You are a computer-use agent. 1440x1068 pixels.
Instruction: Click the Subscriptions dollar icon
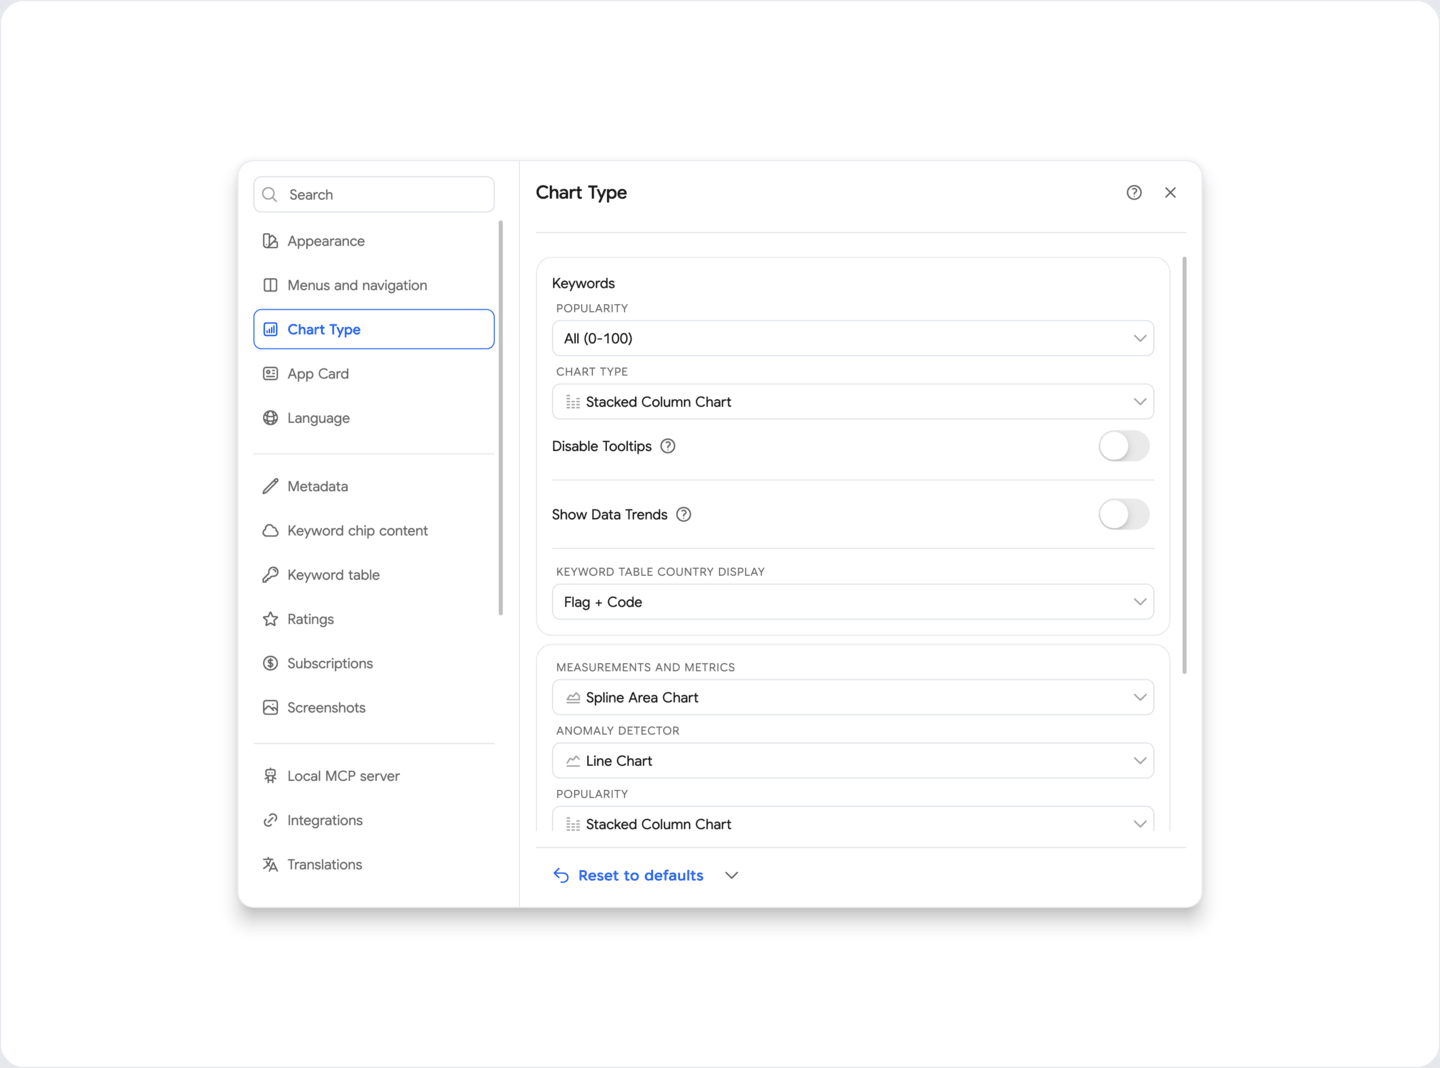point(270,663)
